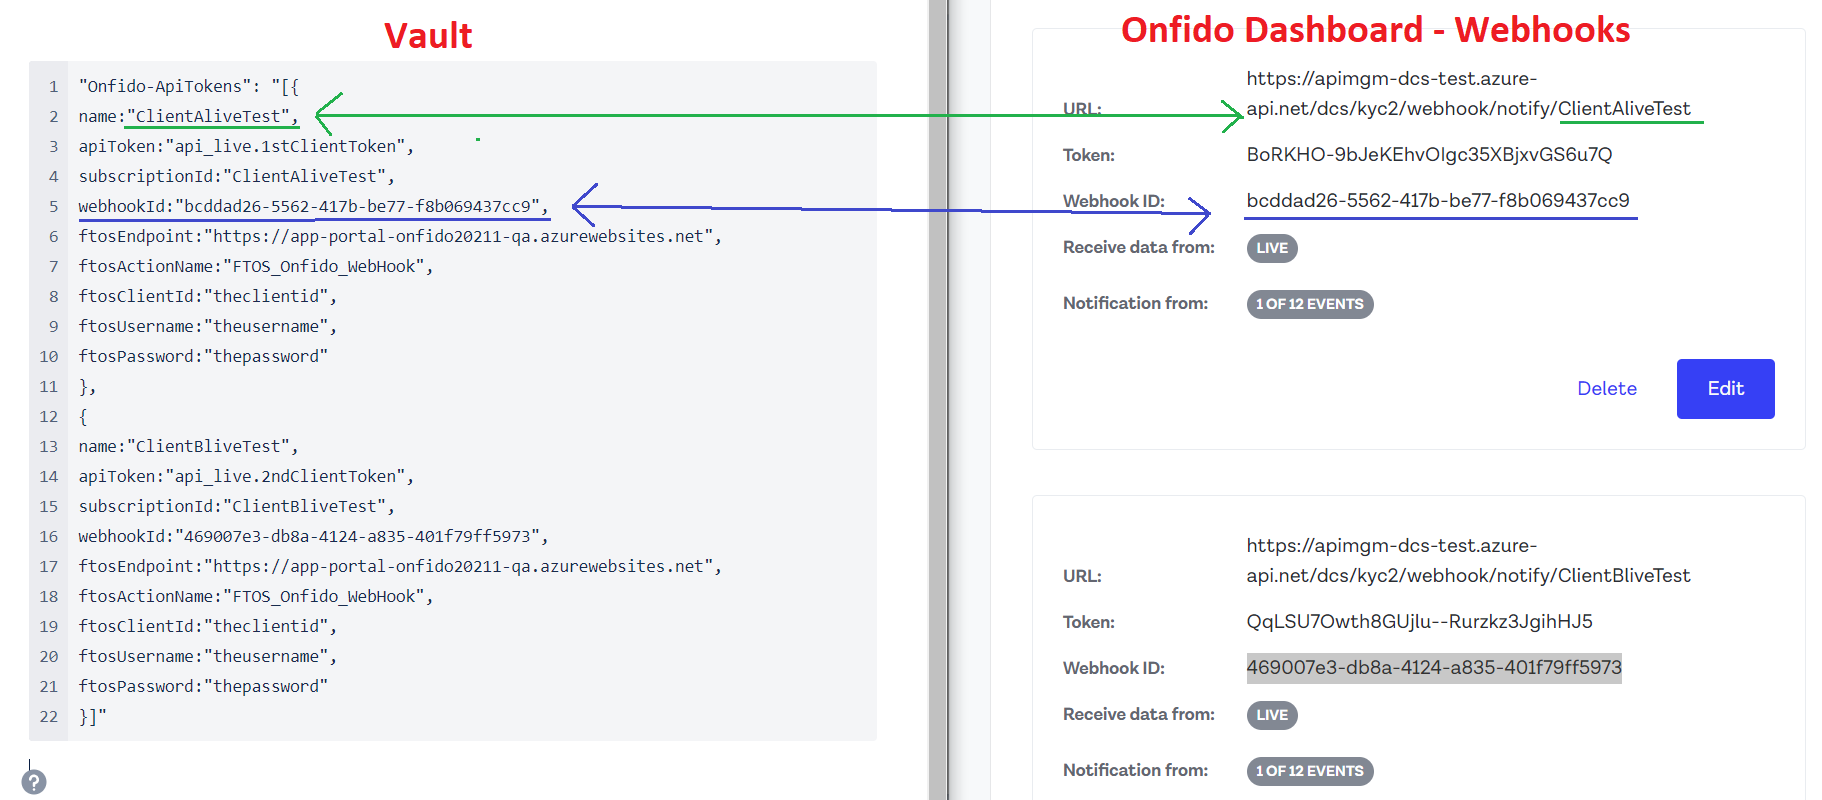Open the second webhook's 1 OF 12 EVENTS badge

pyautogui.click(x=1309, y=771)
